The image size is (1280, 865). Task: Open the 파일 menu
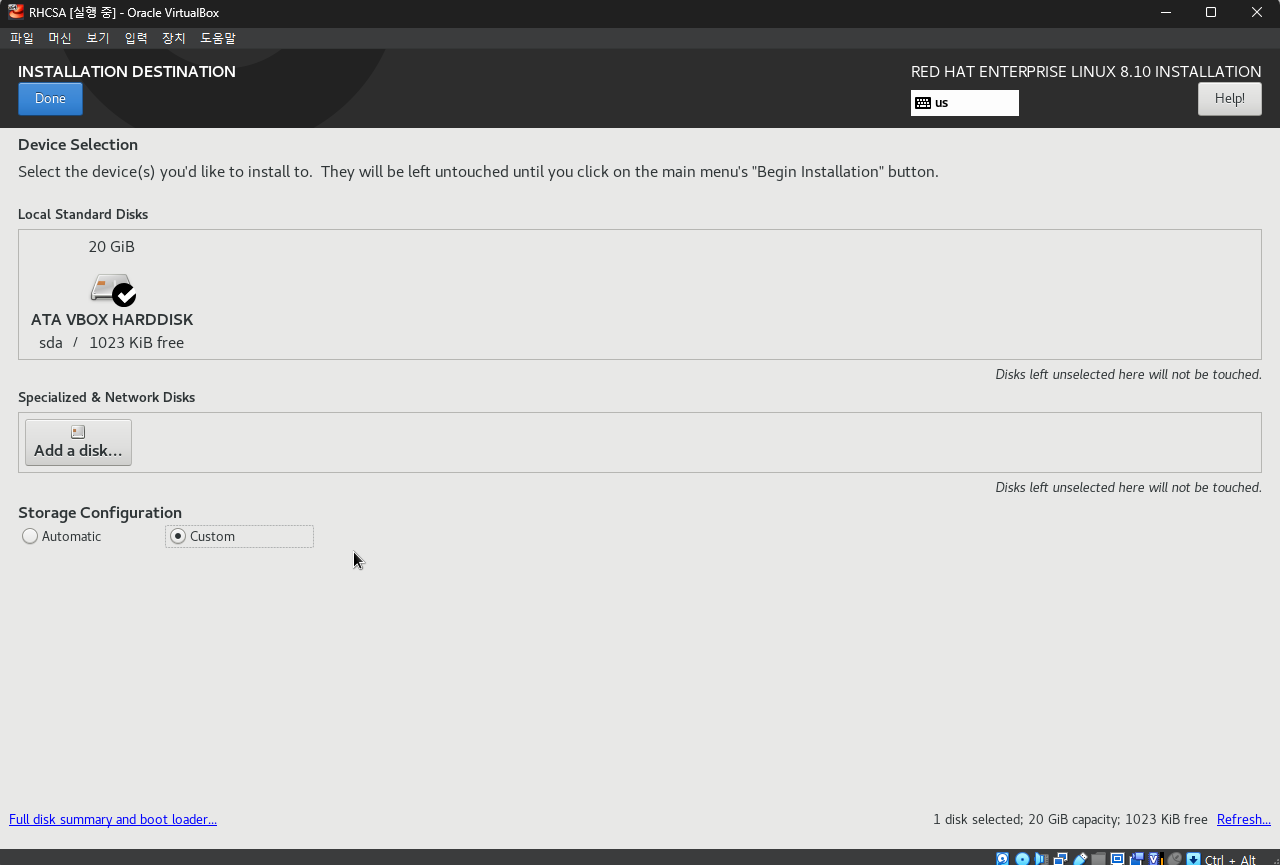22,38
